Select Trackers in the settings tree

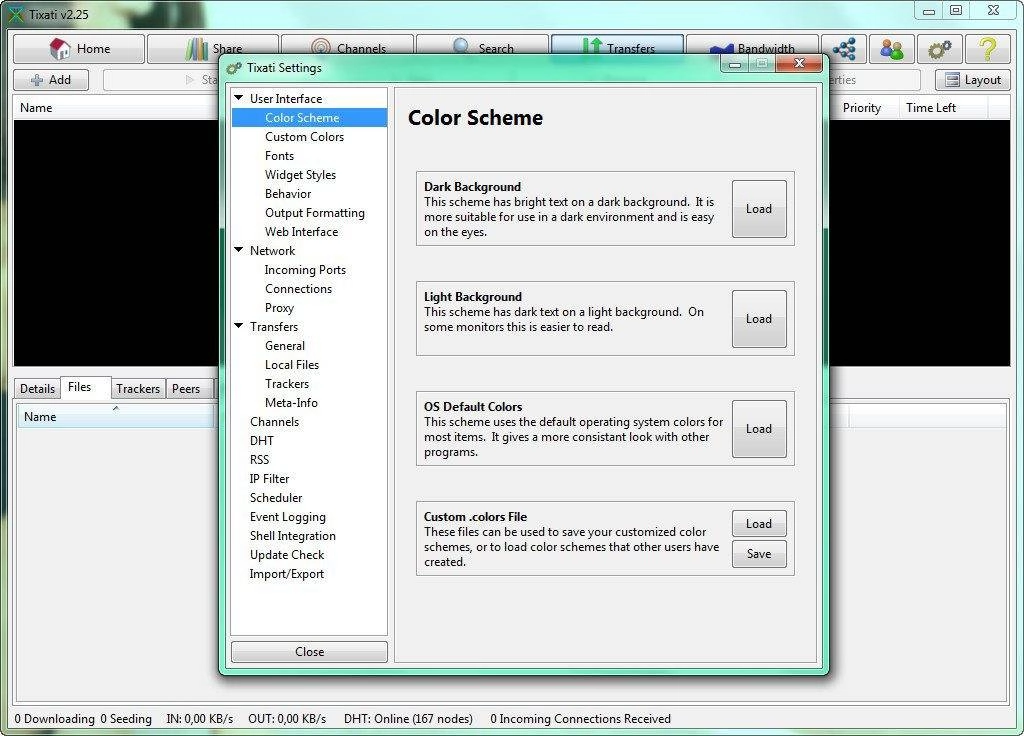point(287,383)
